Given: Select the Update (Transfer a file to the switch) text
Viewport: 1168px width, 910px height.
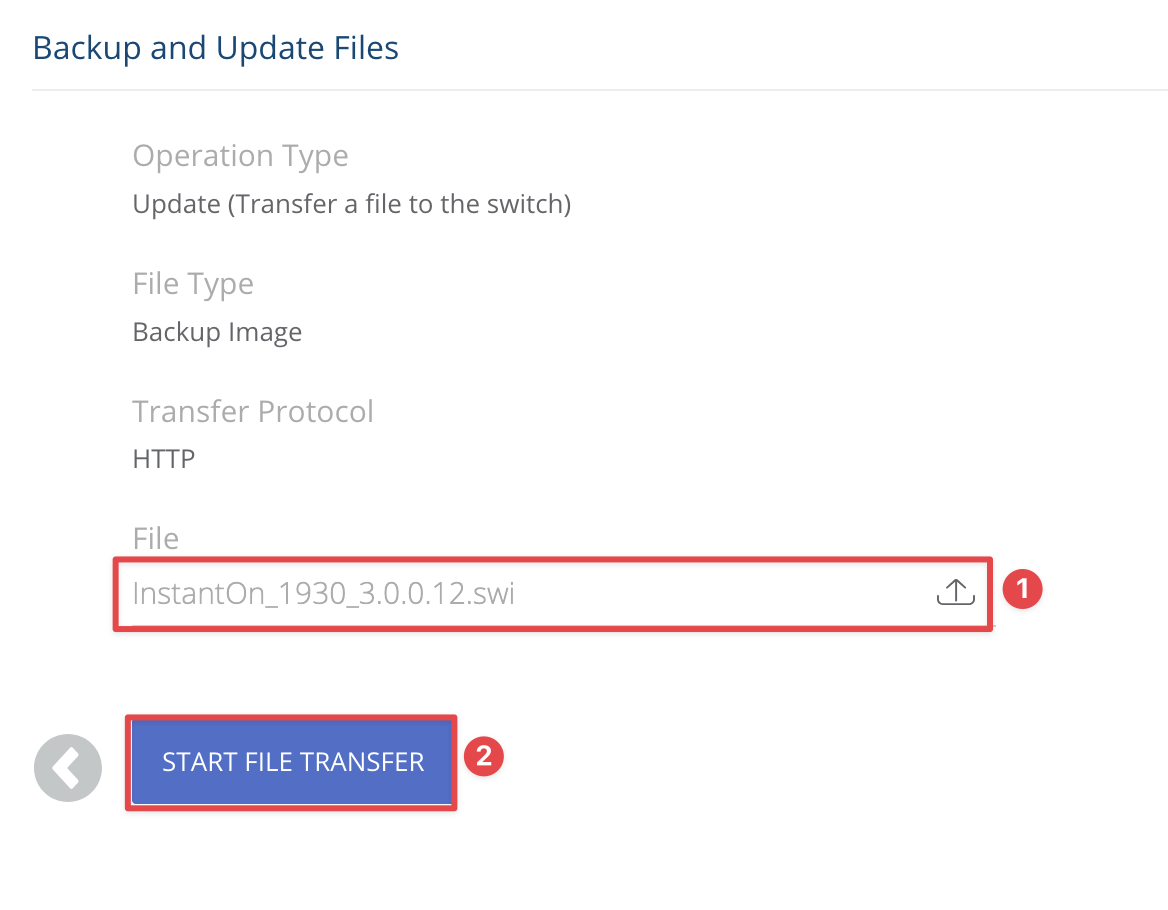Looking at the screenshot, I should (x=352, y=204).
